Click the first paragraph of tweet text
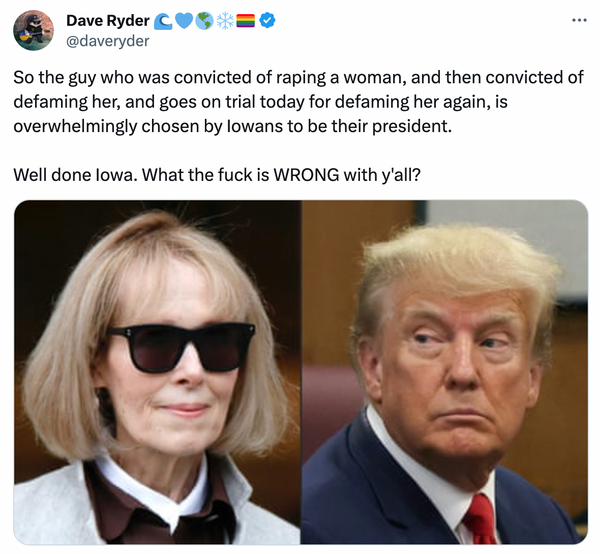Viewport: 600px width, 554px height. click(298, 102)
